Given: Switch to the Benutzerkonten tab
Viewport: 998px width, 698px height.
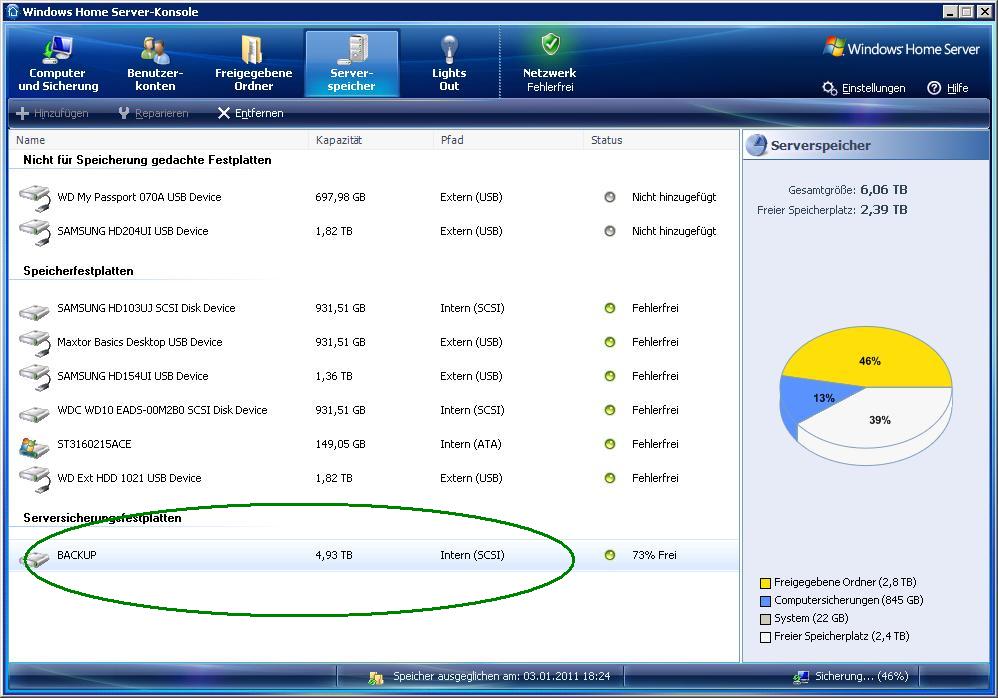Looking at the screenshot, I should tap(155, 64).
